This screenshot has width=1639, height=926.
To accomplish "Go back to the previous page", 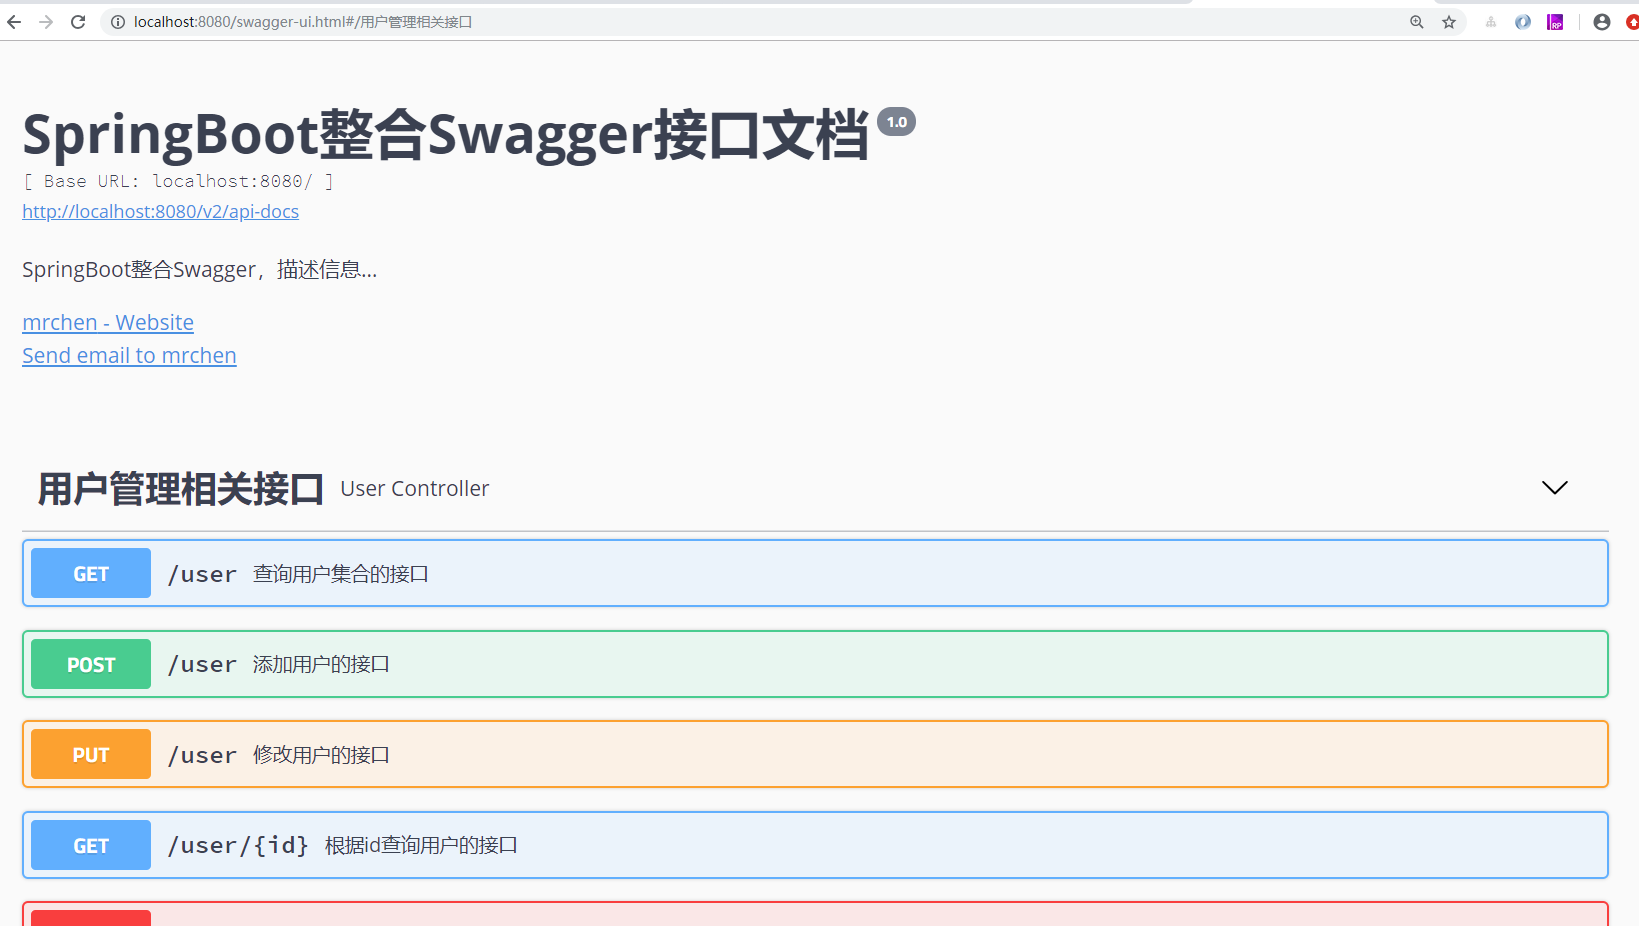I will coord(14,22).
